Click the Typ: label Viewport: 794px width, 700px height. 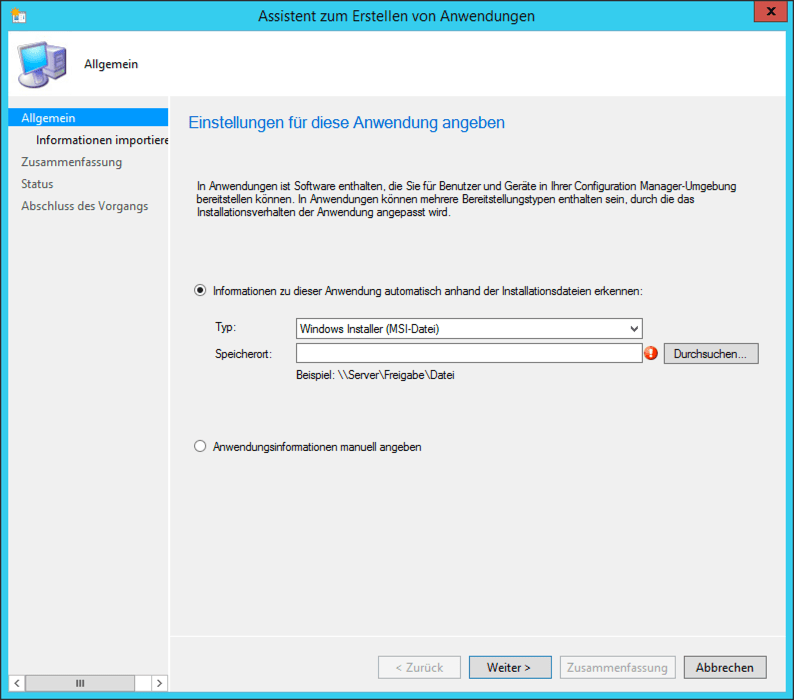[225, 327]
